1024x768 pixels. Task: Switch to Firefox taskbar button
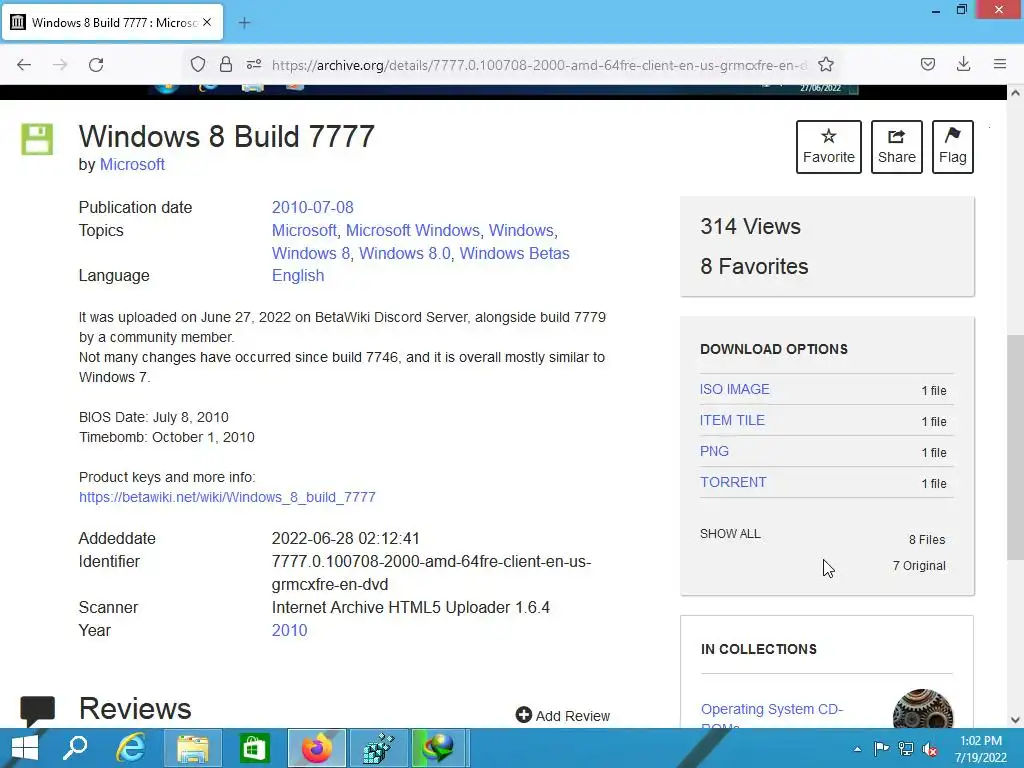pyautogui.click(x=317, y=748)
